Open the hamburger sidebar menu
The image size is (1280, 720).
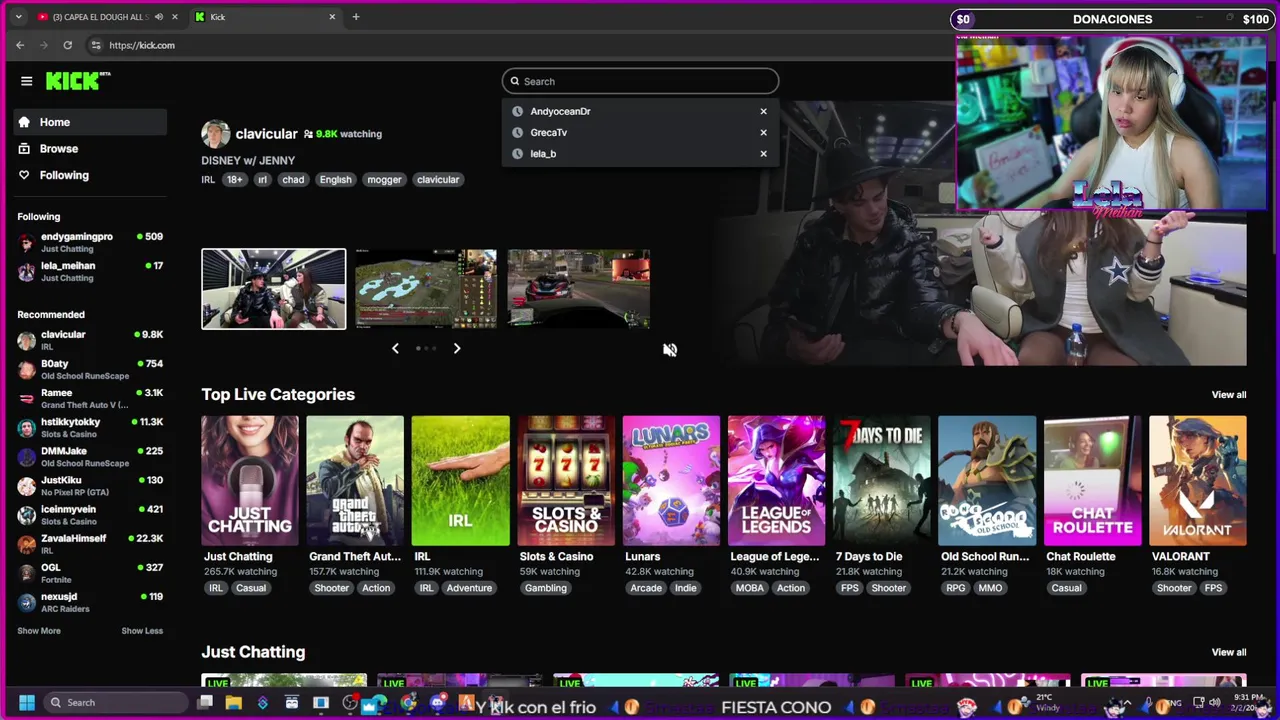(x=27, y=81)
